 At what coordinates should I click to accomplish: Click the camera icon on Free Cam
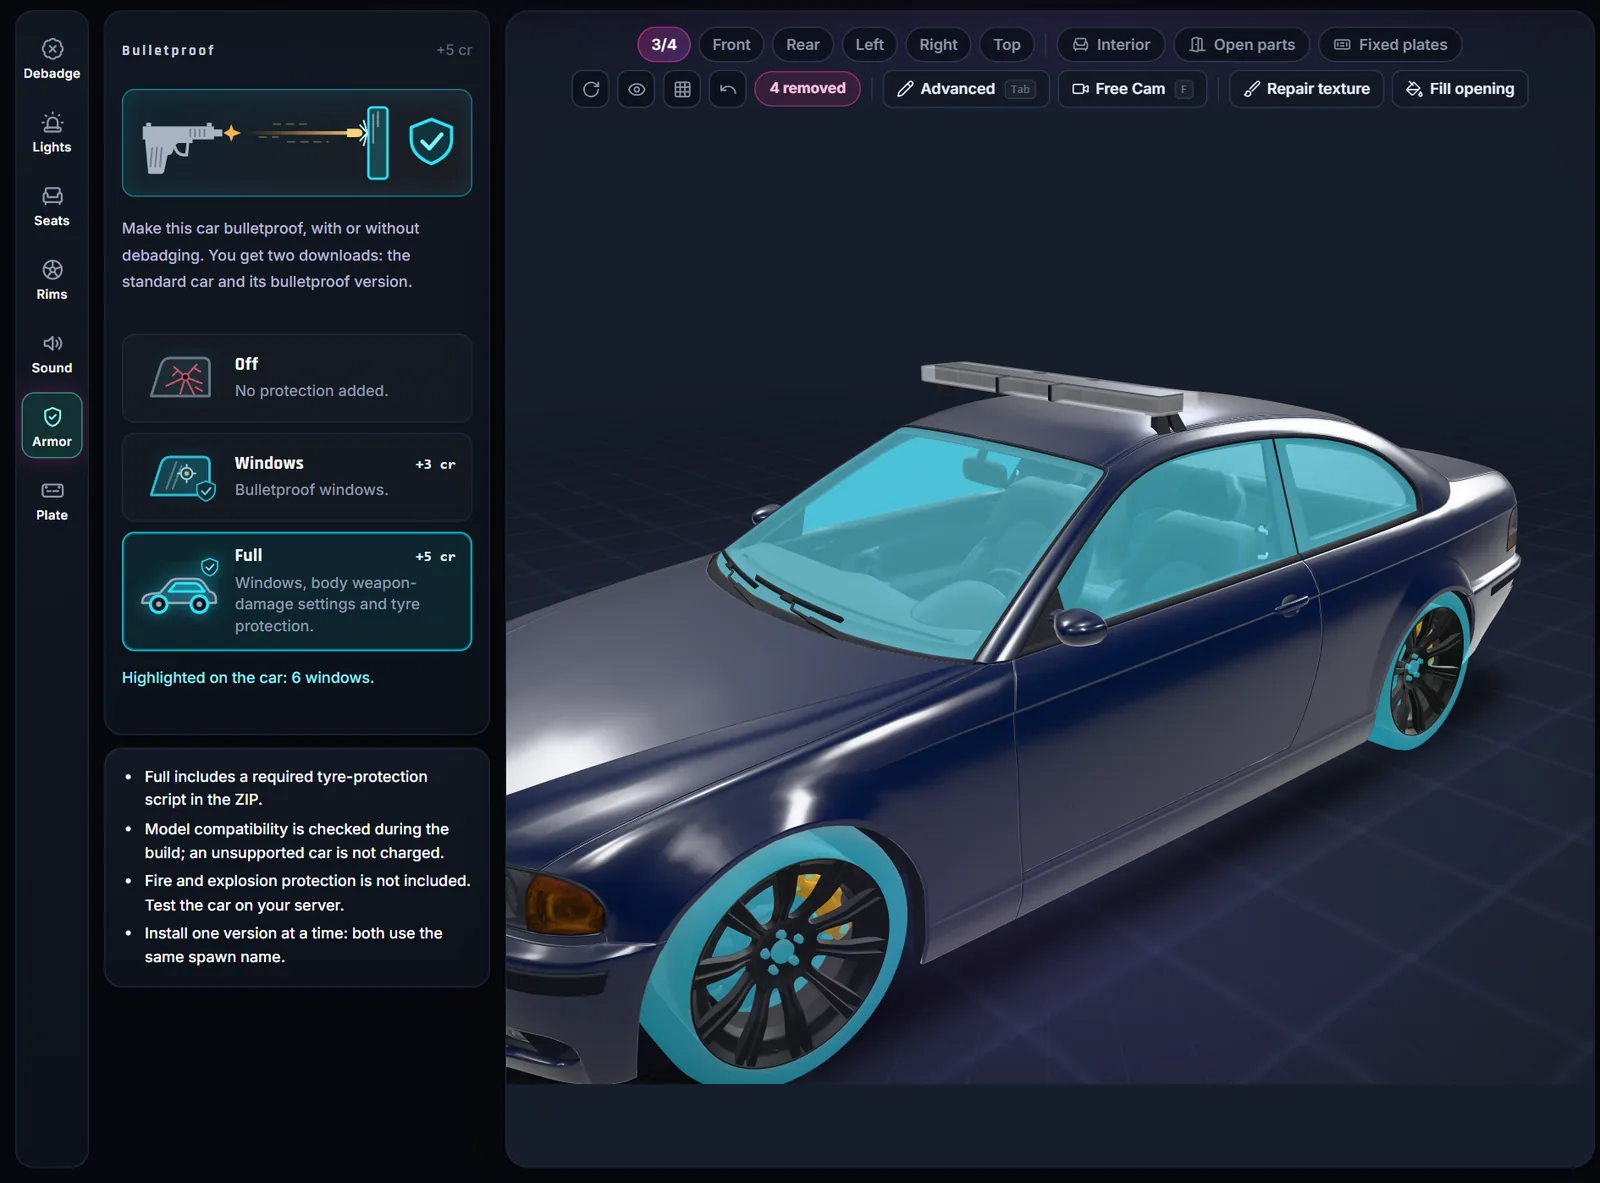pos(1080,89)
